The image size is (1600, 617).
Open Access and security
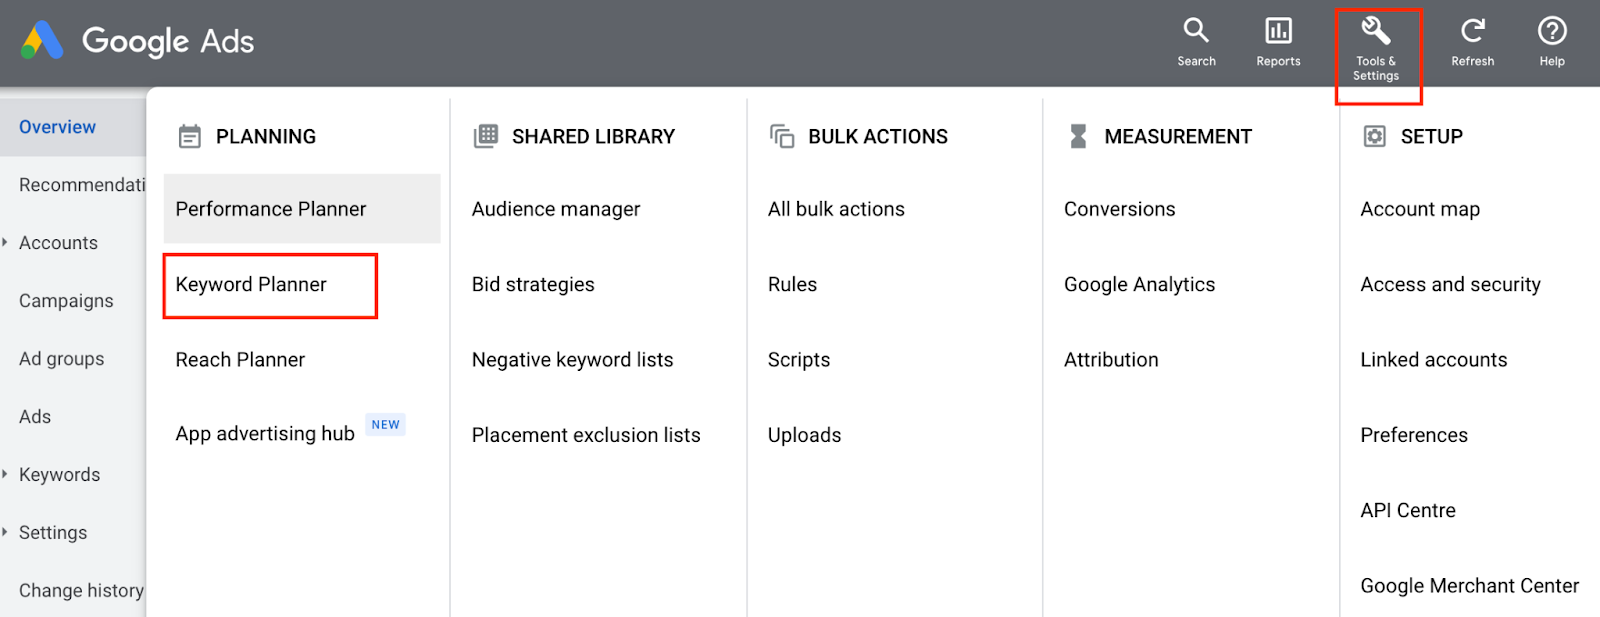tap(1450, 285)
